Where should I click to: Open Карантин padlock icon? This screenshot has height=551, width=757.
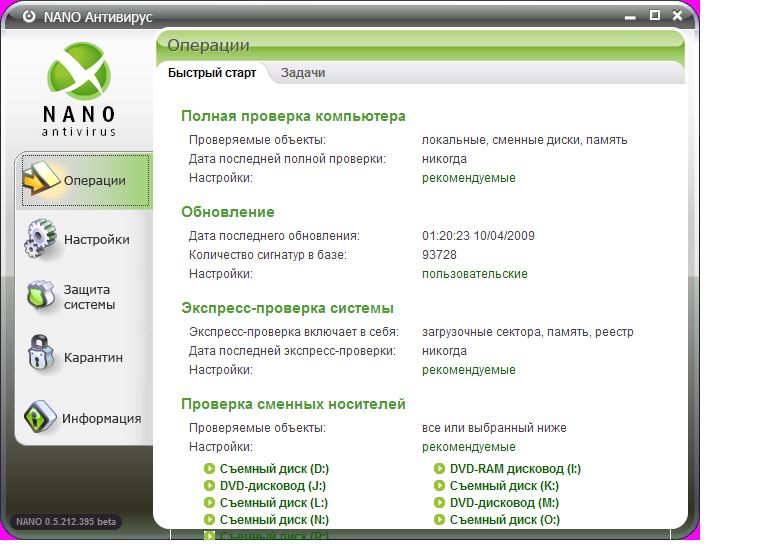point(40,356)
